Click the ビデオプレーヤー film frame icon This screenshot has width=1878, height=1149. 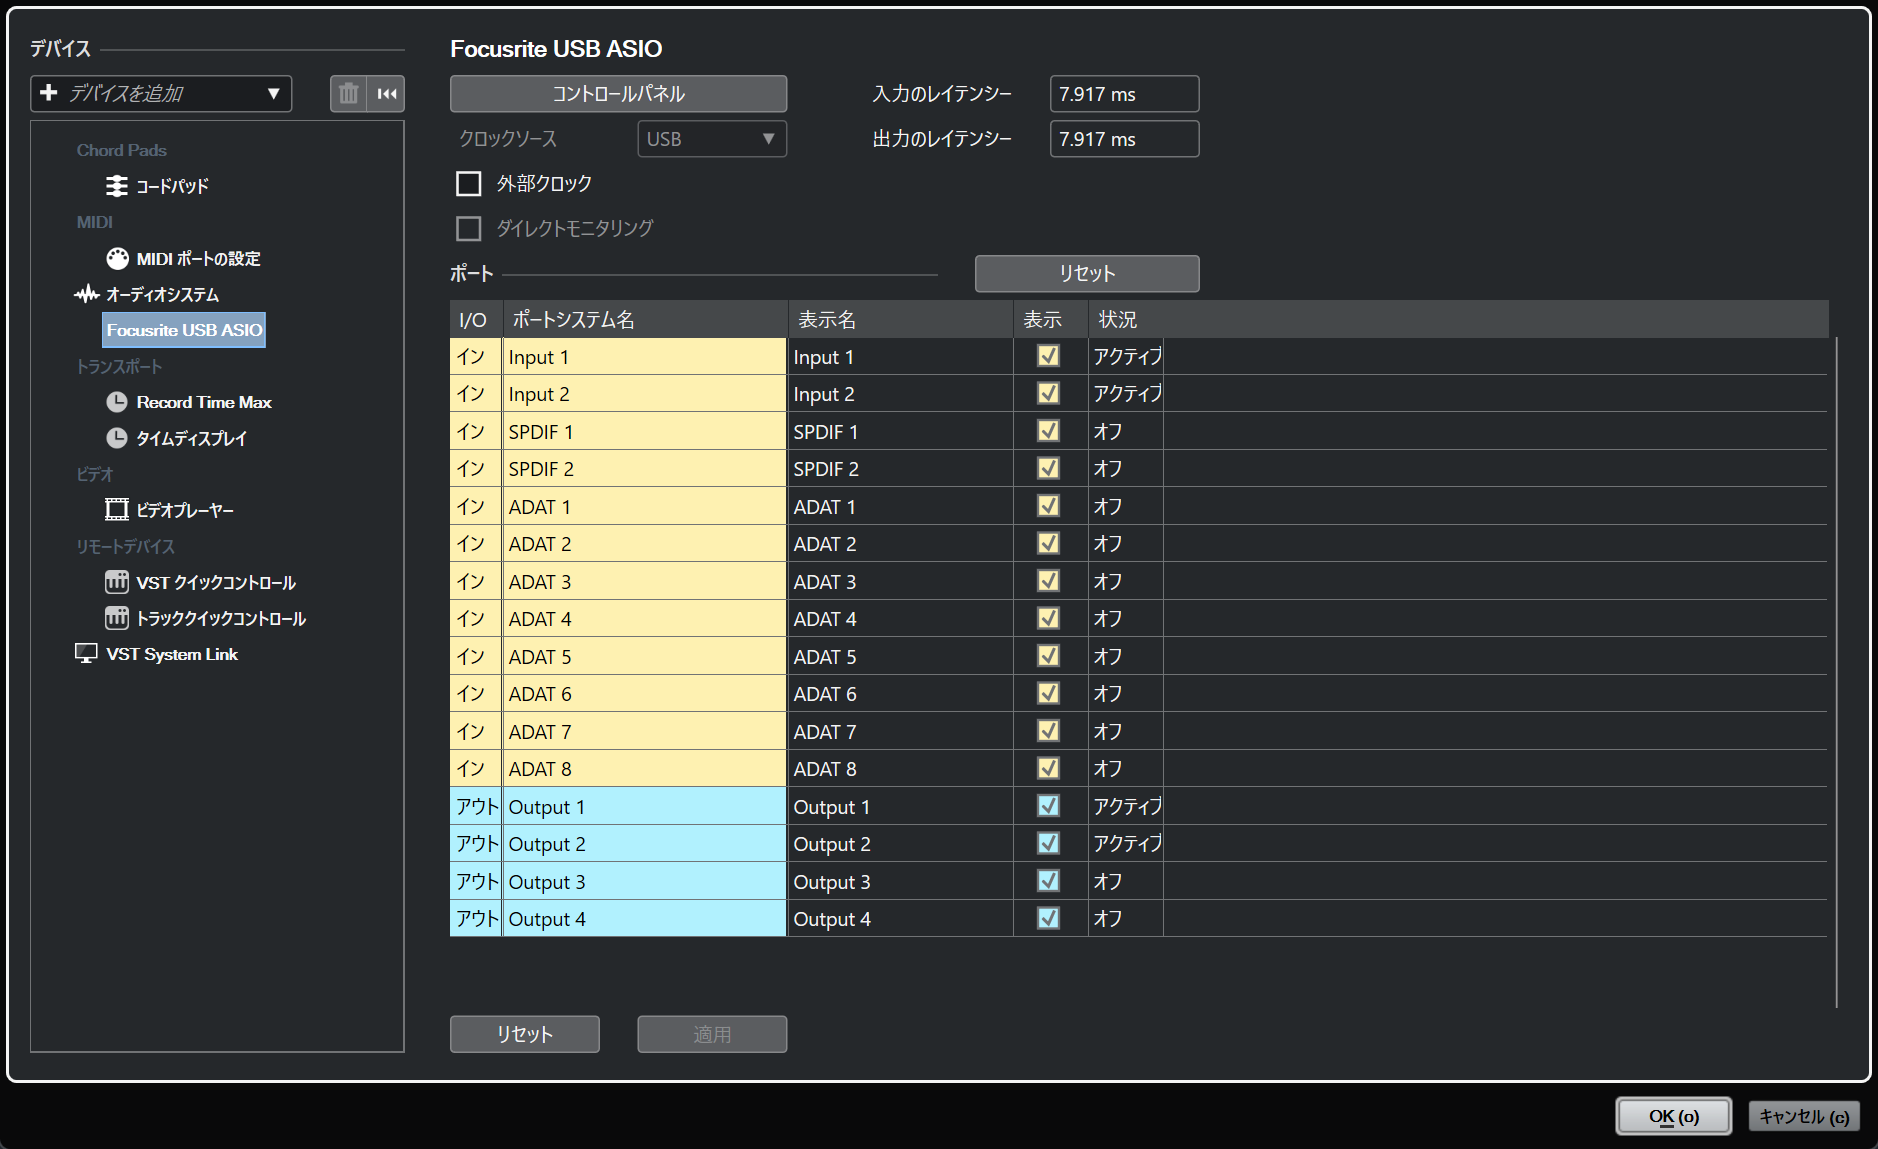pos(117,510)
